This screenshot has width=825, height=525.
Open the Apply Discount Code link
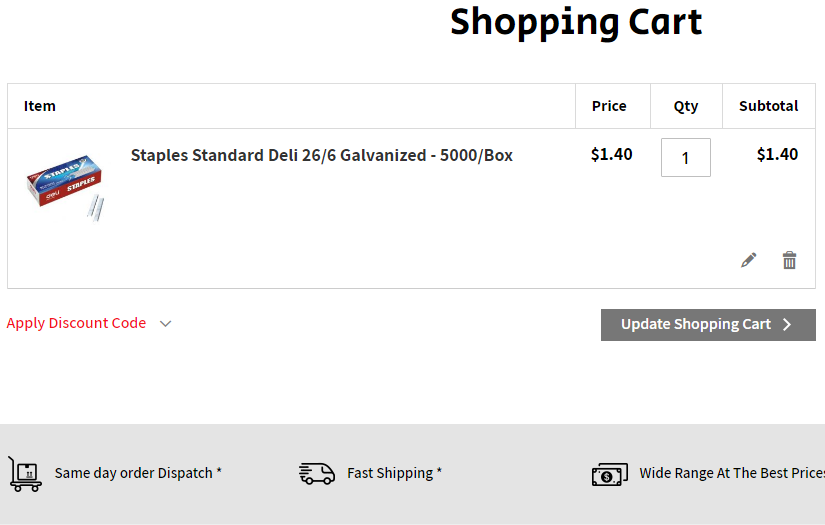[x=77, y=323]
